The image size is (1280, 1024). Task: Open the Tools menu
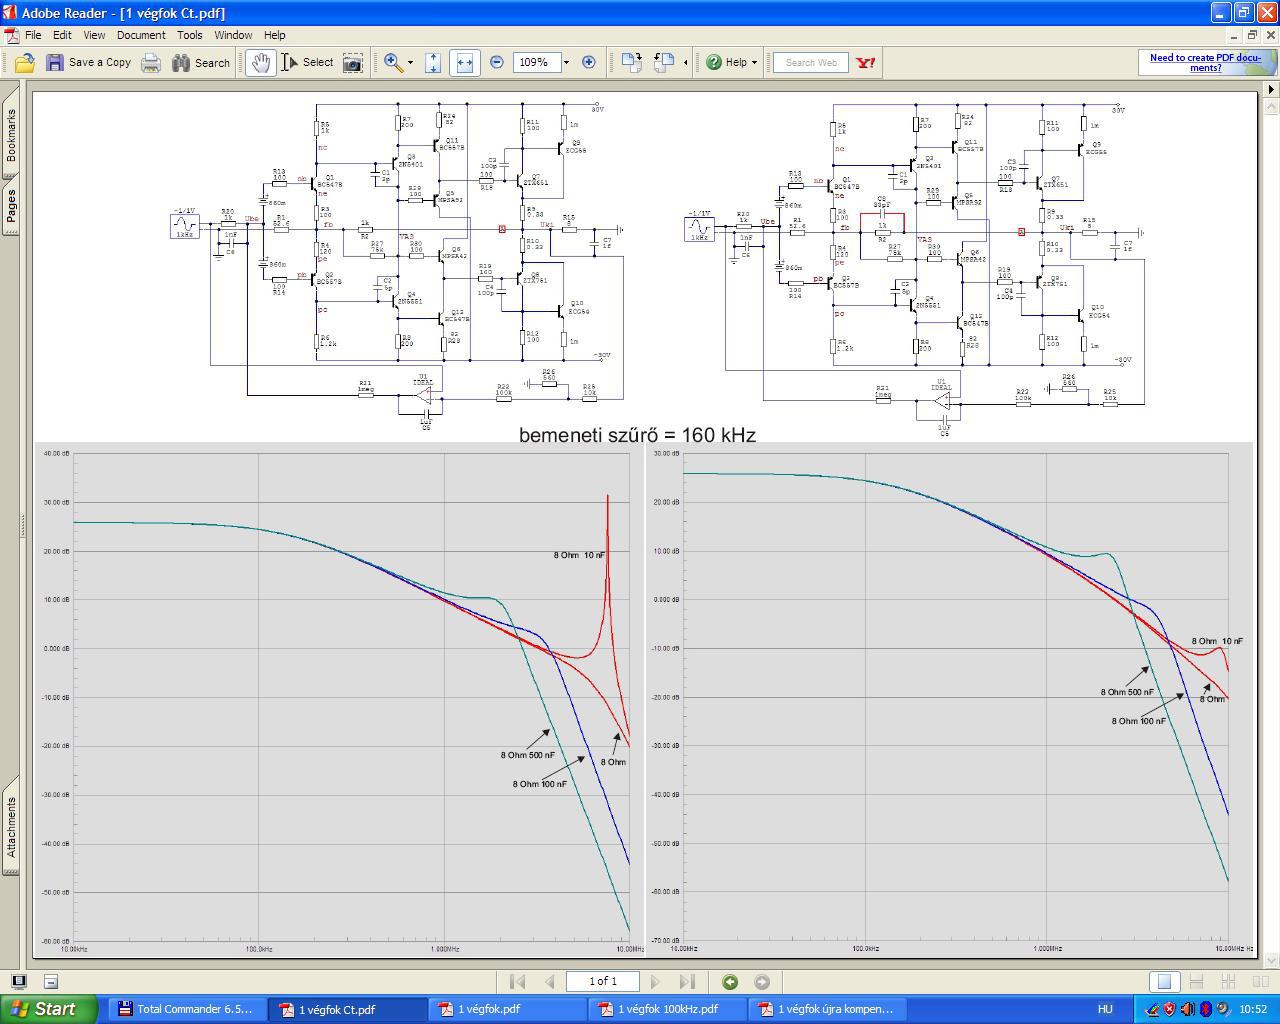click(190, 35)
